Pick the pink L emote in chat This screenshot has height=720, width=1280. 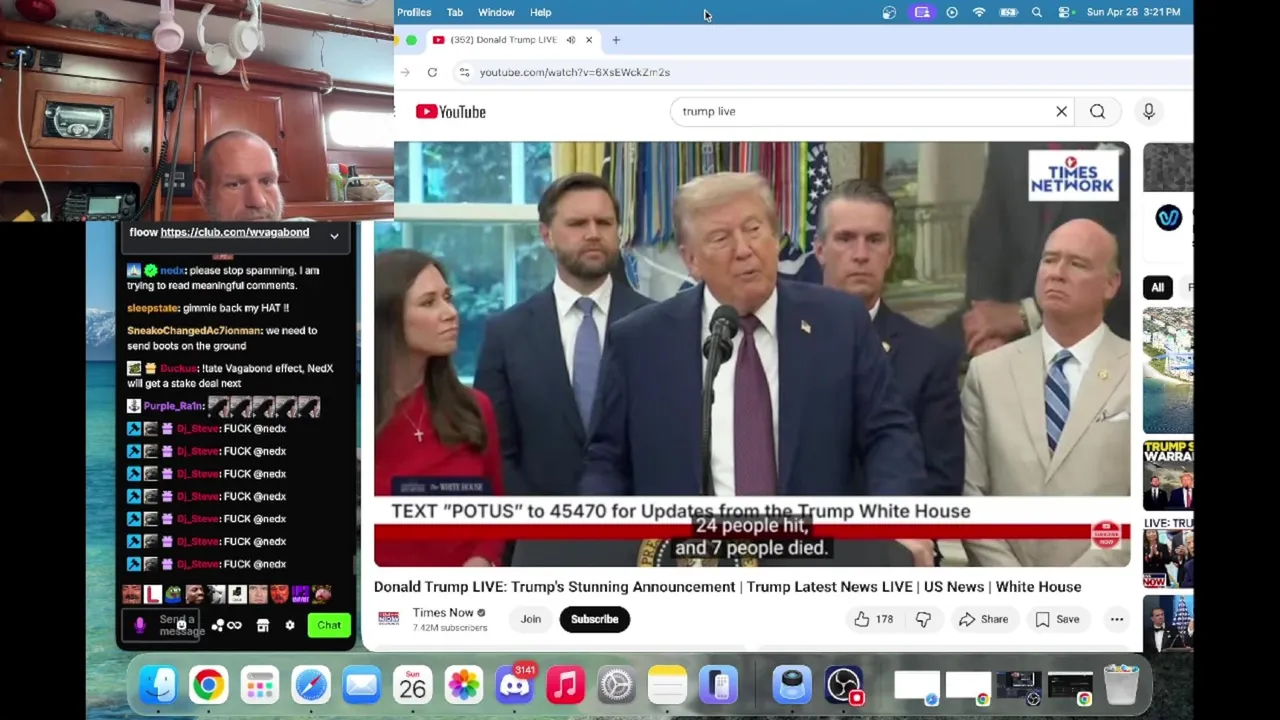coord(153,595)
